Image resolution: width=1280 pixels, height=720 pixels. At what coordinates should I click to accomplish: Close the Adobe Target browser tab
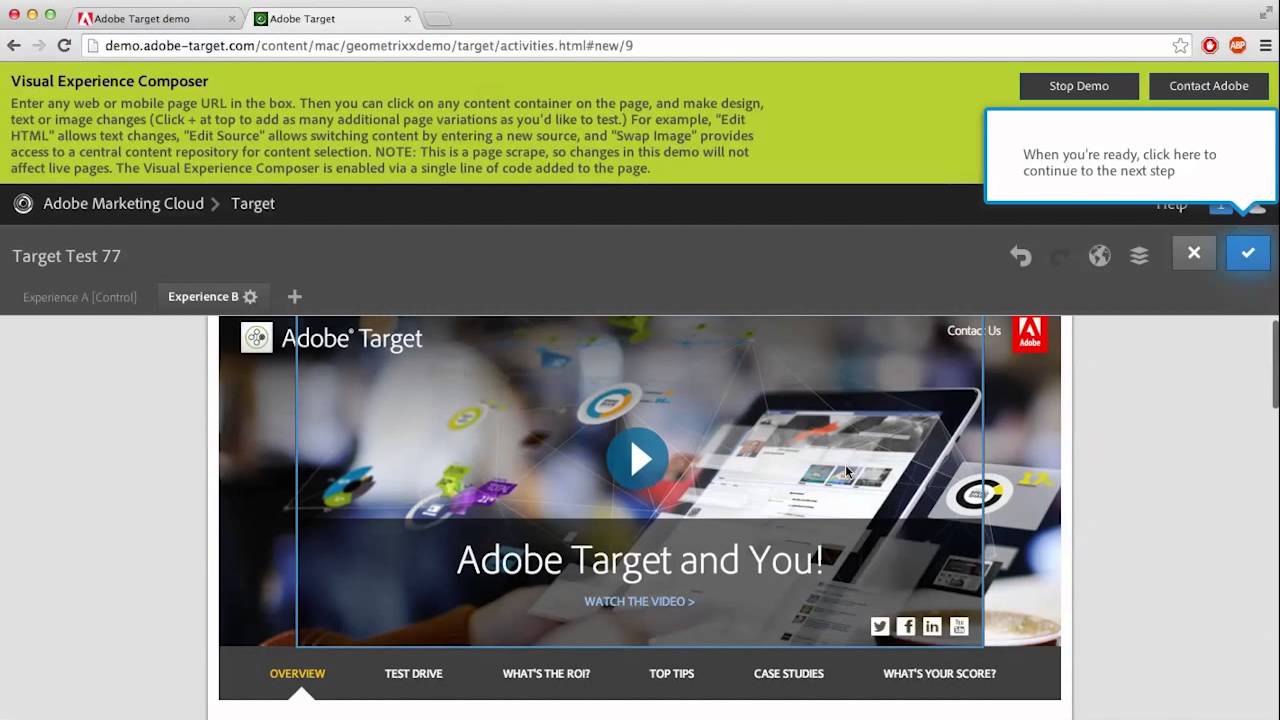coord(407,19)
